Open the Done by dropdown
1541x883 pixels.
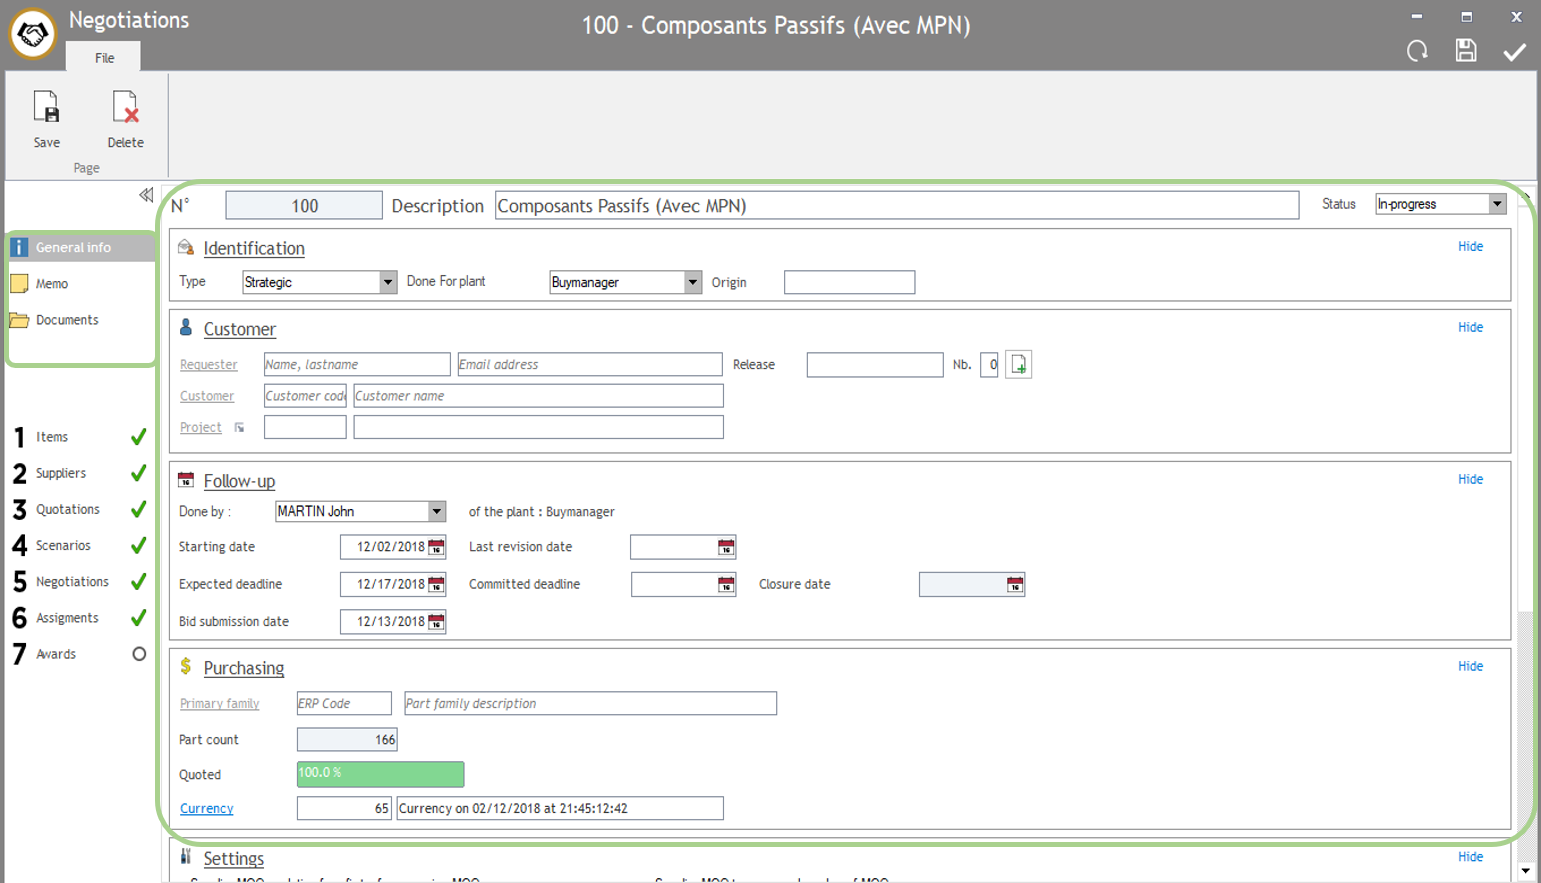point(436,512)
